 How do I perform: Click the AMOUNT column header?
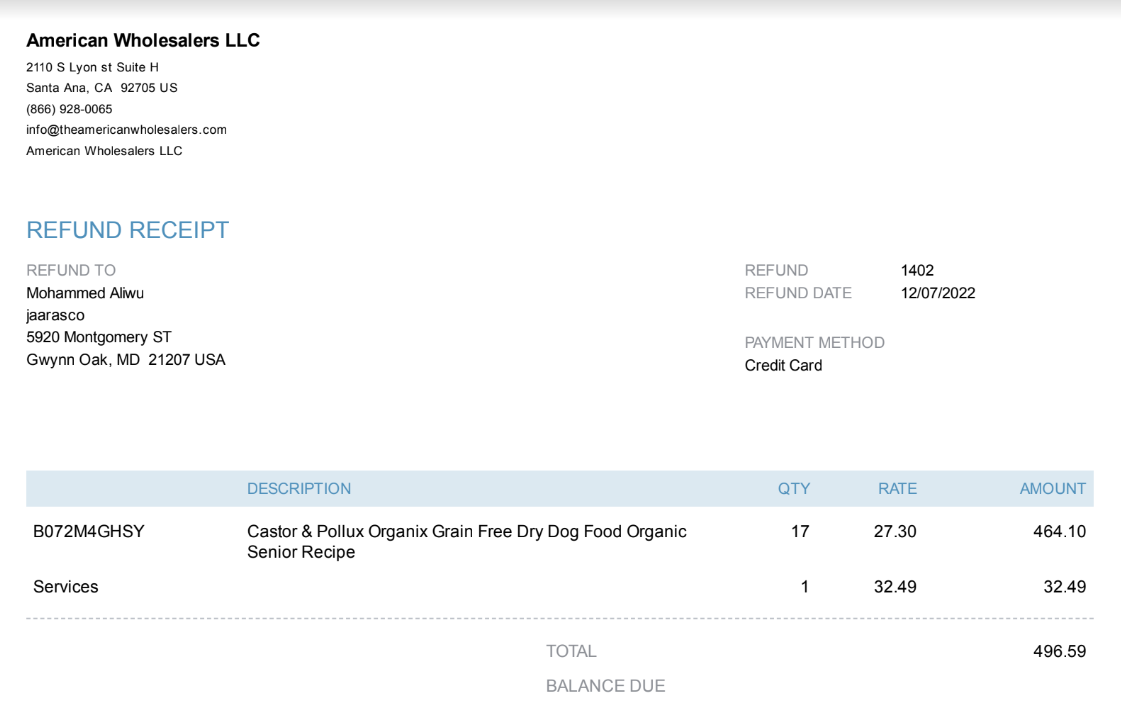pos(1052,489)
